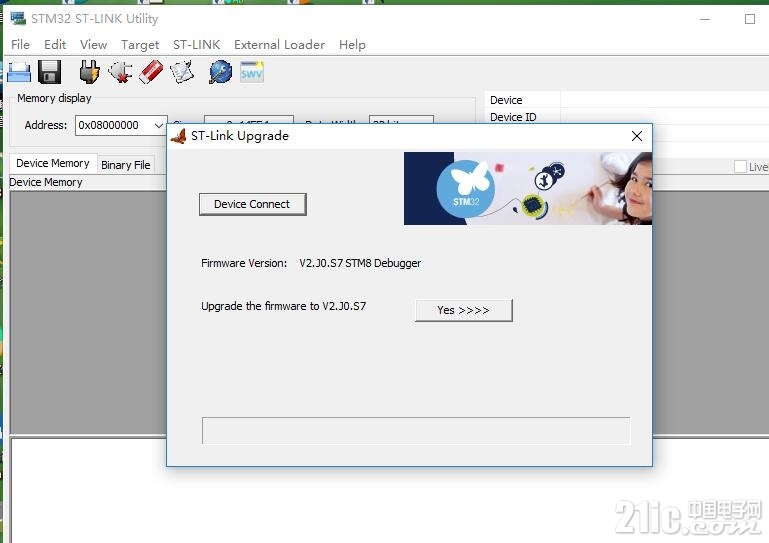The width and height of the screenshot is (769, 543).
Task: Minimize the ST-LINK Utility window
Action: [x=705, y=19]
